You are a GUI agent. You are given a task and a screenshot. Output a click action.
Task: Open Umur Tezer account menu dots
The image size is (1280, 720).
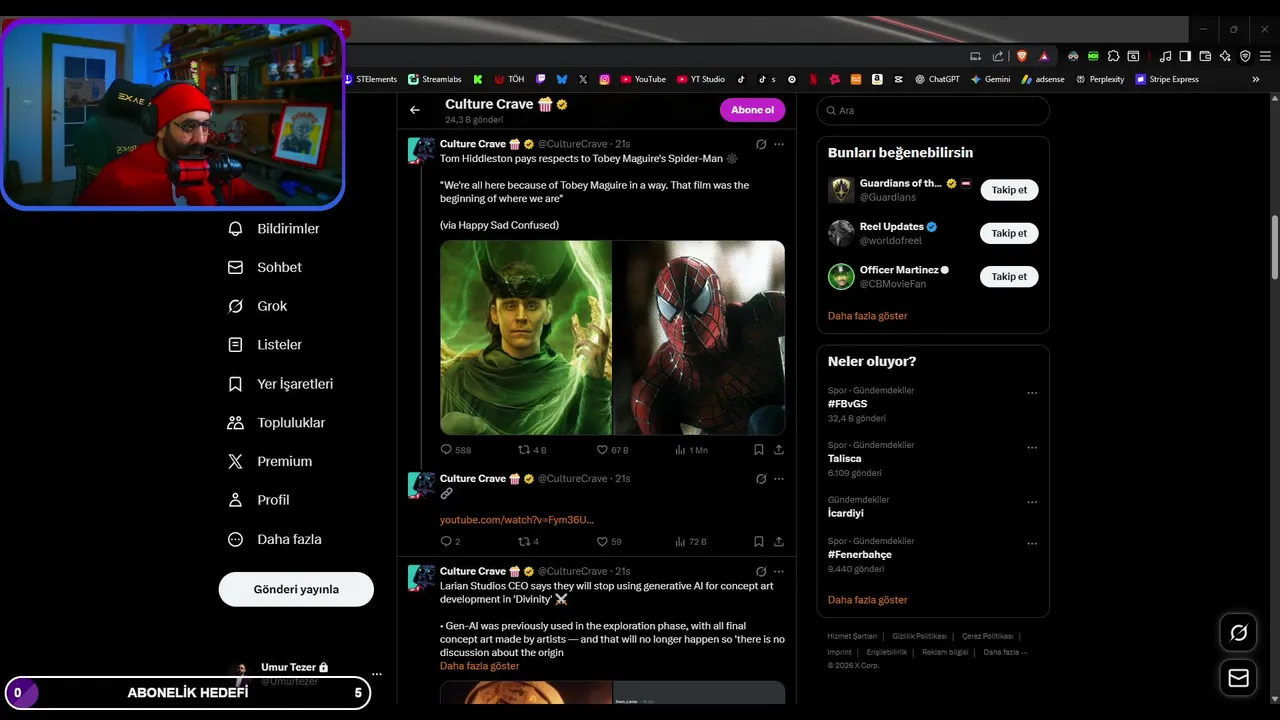tap(377, 674)
